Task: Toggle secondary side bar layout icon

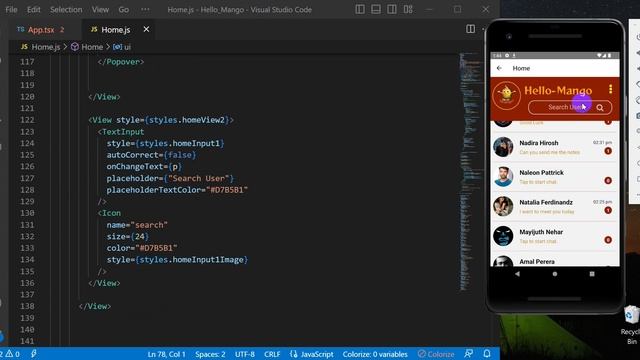Action: [392, 9]
